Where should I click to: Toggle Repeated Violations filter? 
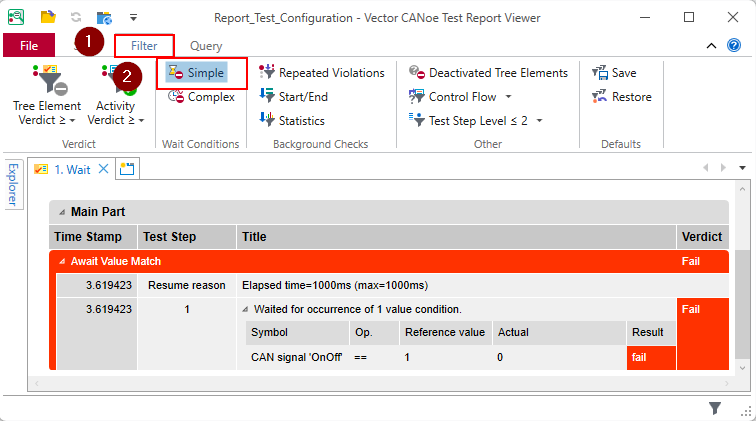[321, 73]
